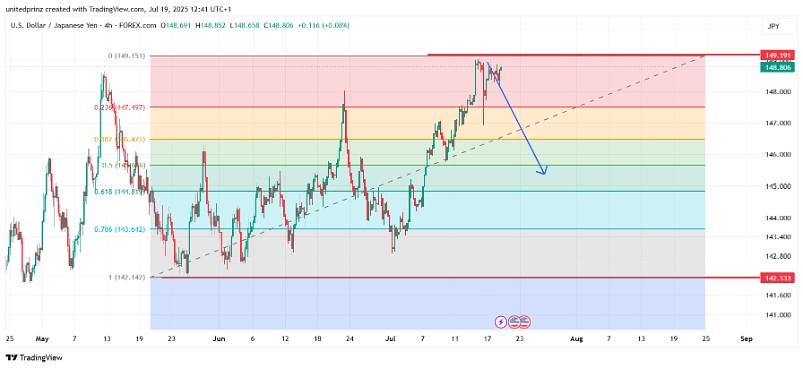803x368 pixels.
Task: Click the low value L148.658
Action: pyautogui.click(x=244, y=25)
